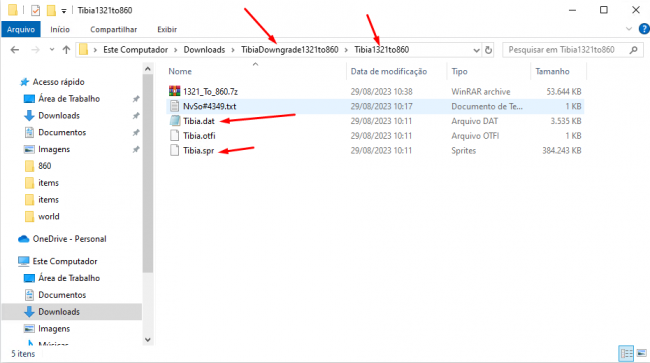Click the search magnifier icon

[633, 50]
